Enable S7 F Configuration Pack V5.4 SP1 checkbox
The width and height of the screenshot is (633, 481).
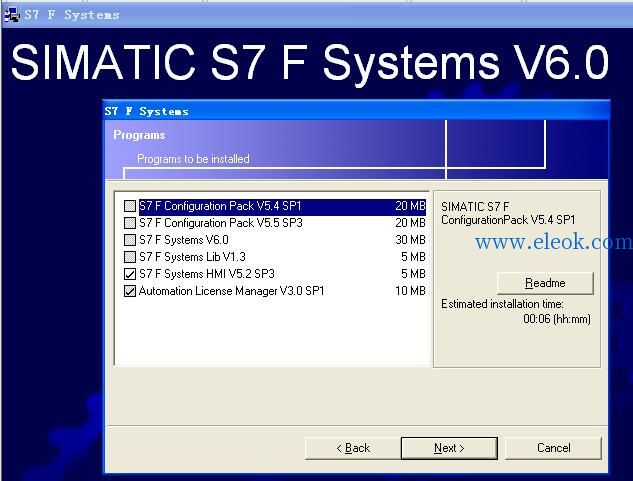(130, 206)
